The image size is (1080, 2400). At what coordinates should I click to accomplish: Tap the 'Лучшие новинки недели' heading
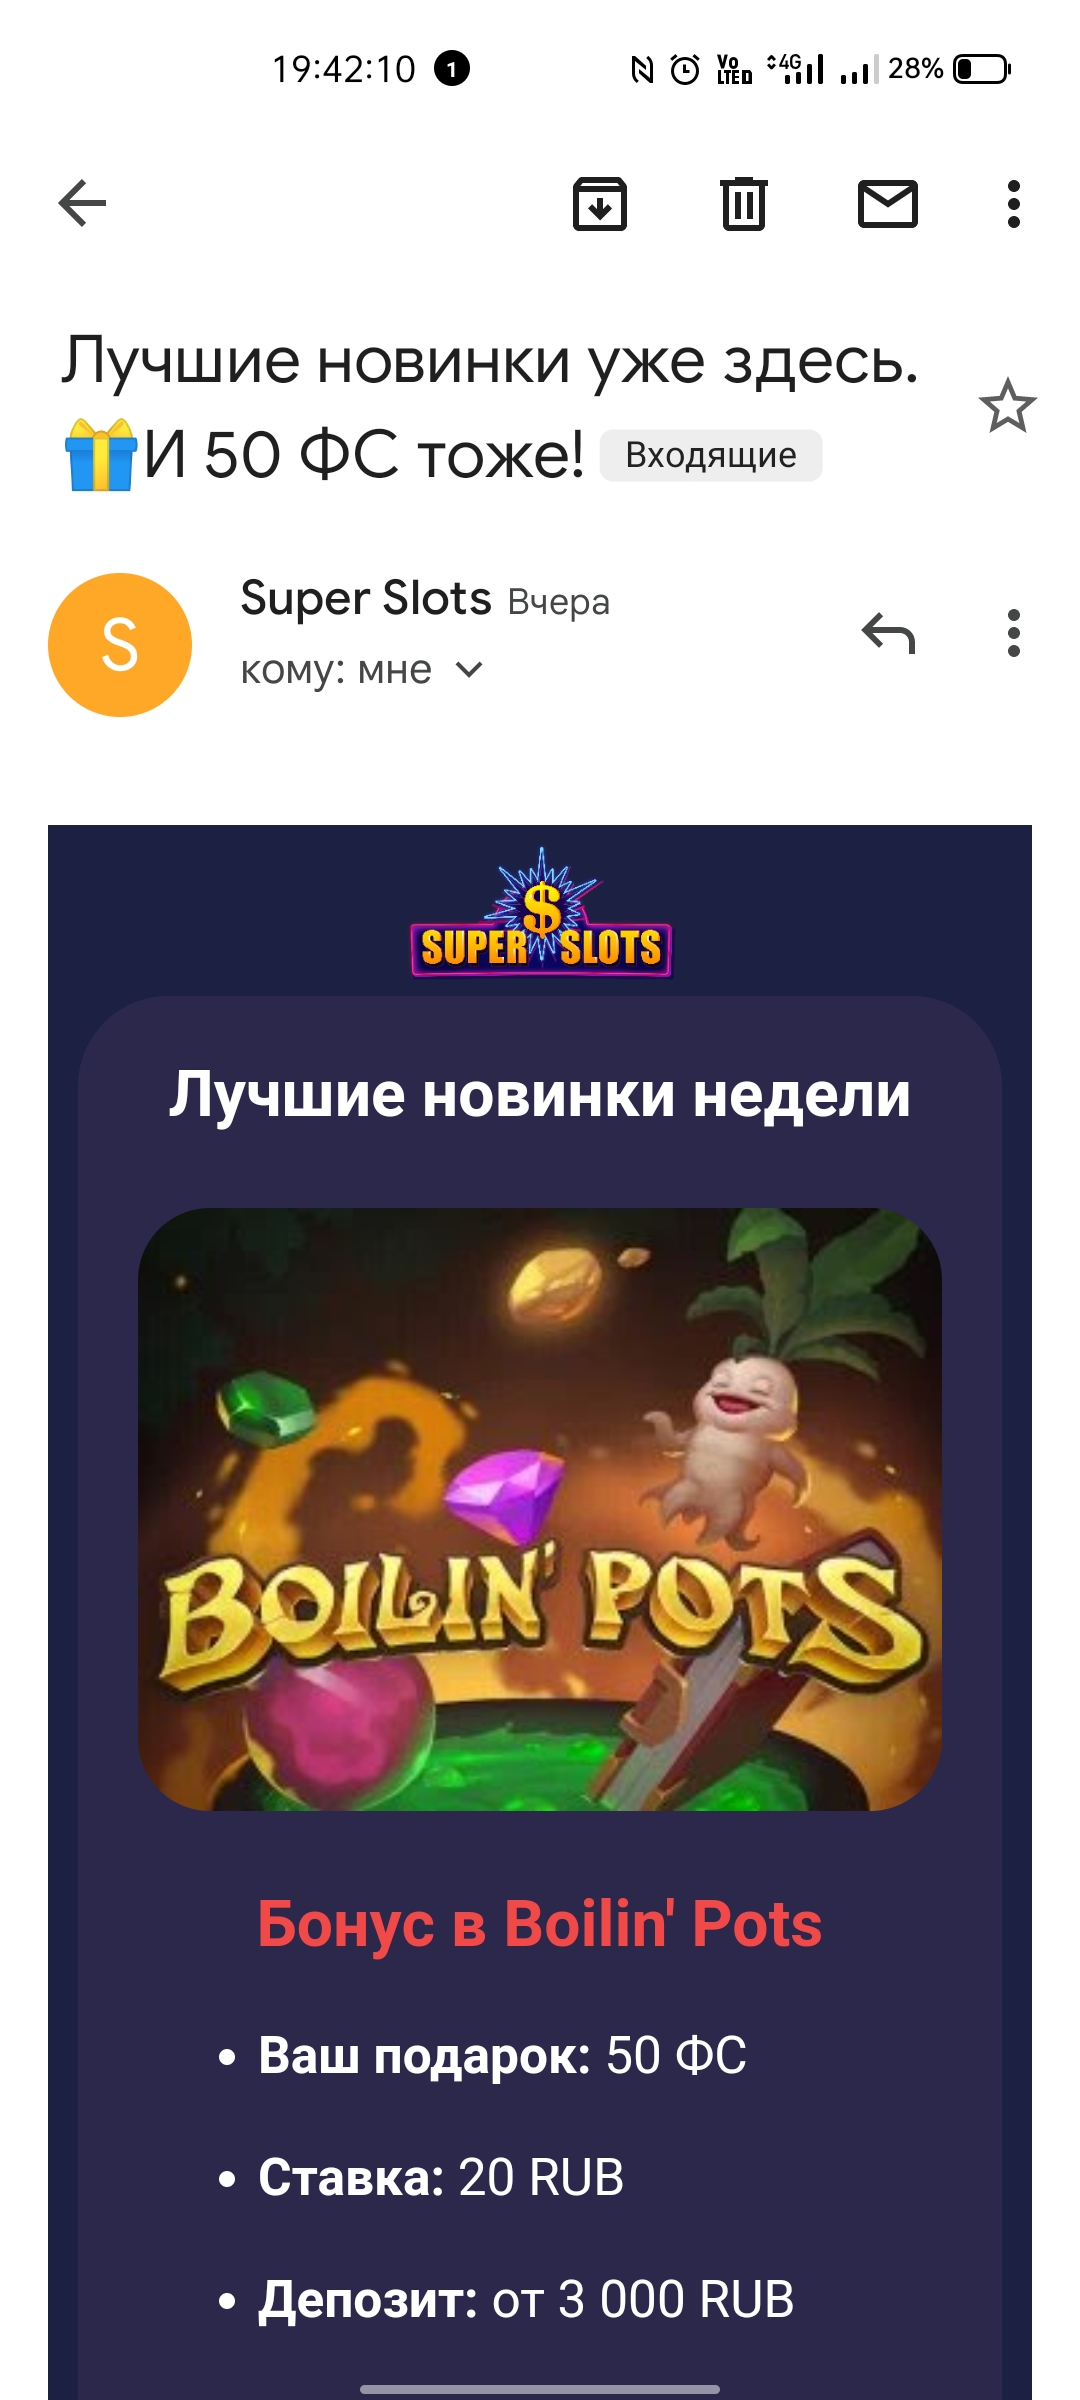(540, 1095)
